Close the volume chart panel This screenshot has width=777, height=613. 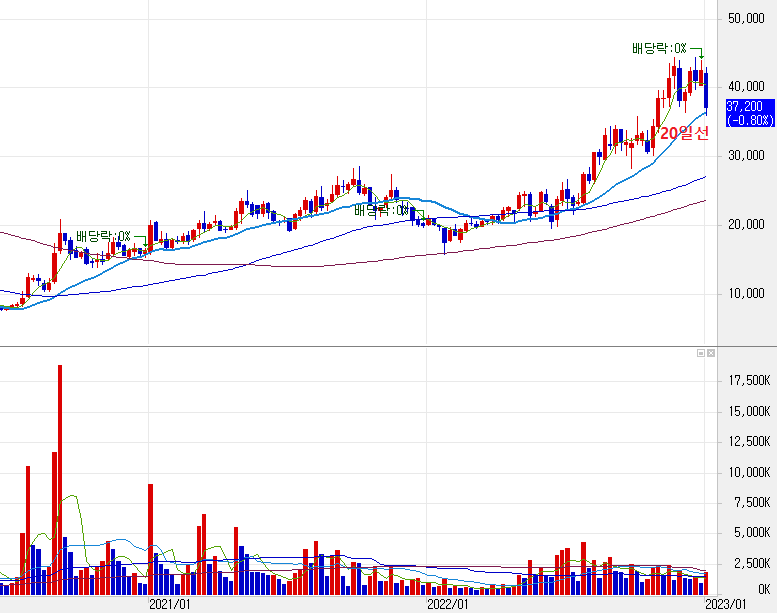pos(711,353)
